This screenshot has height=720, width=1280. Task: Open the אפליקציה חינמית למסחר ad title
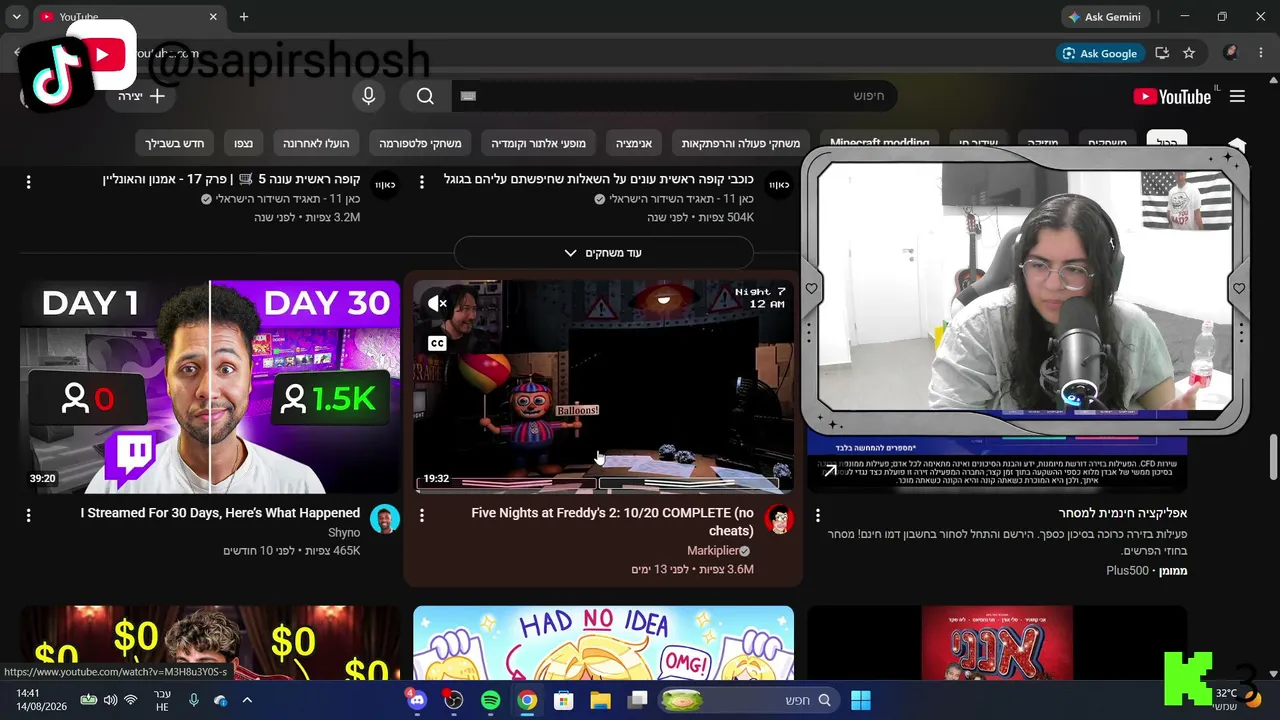pos(1123,513)
